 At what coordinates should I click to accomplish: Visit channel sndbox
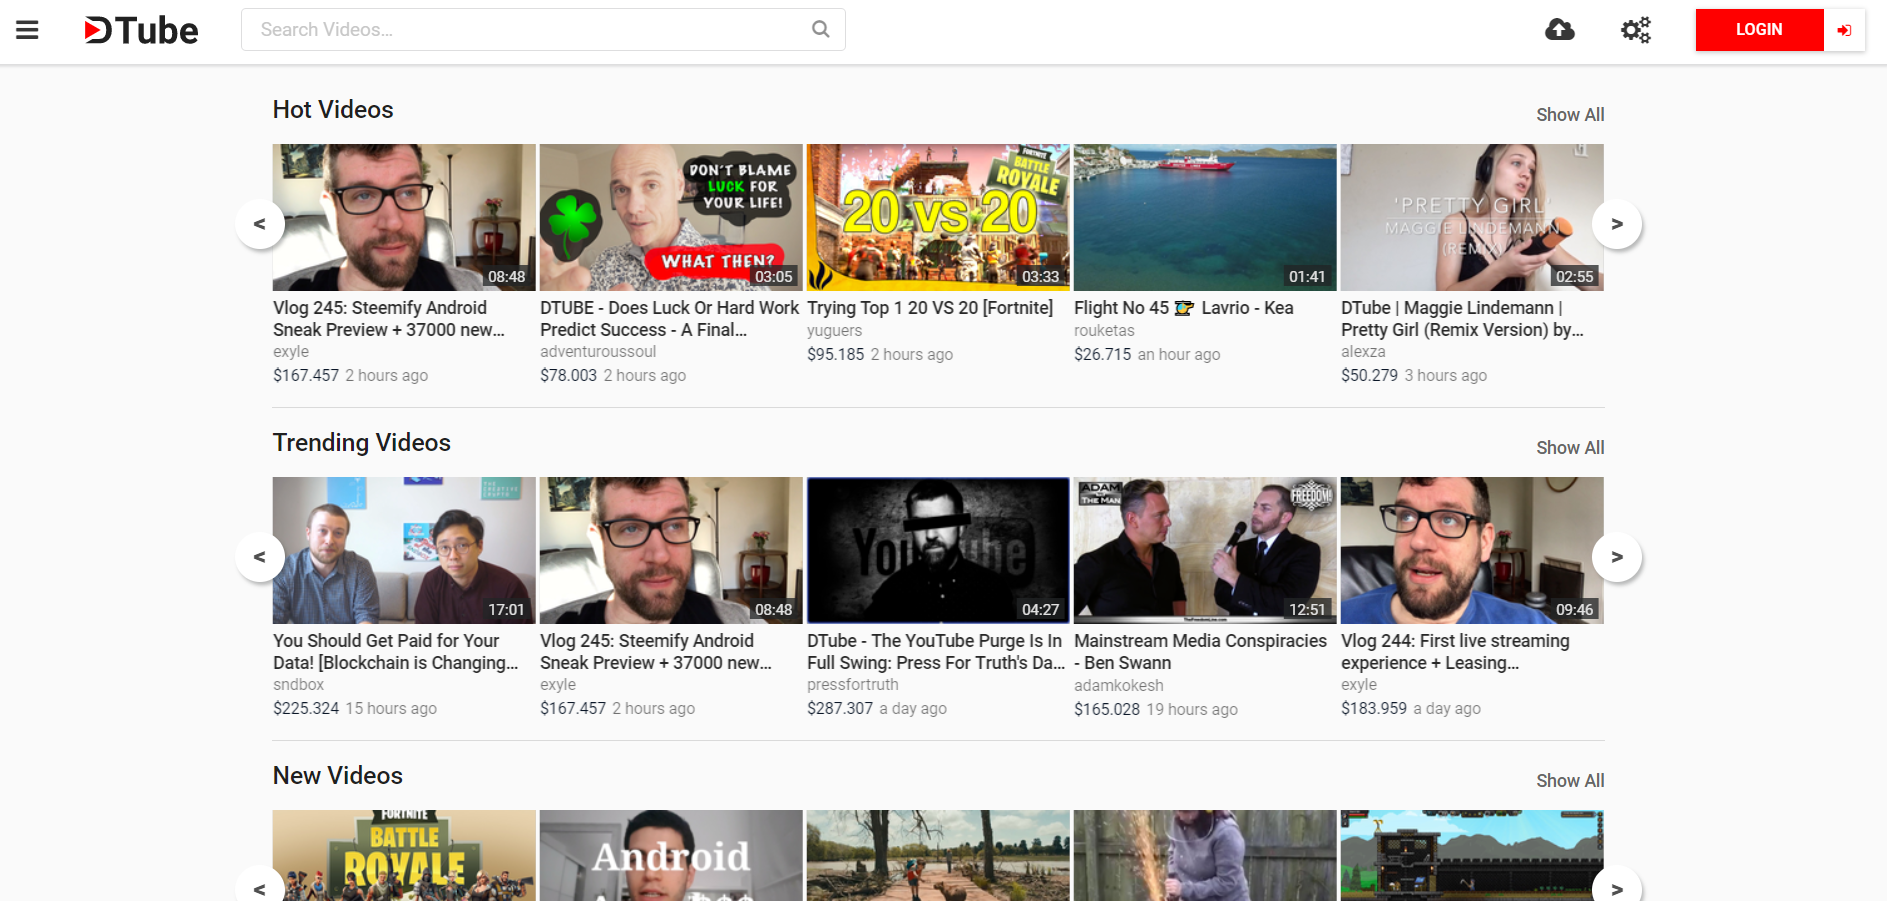click(298, 685)
